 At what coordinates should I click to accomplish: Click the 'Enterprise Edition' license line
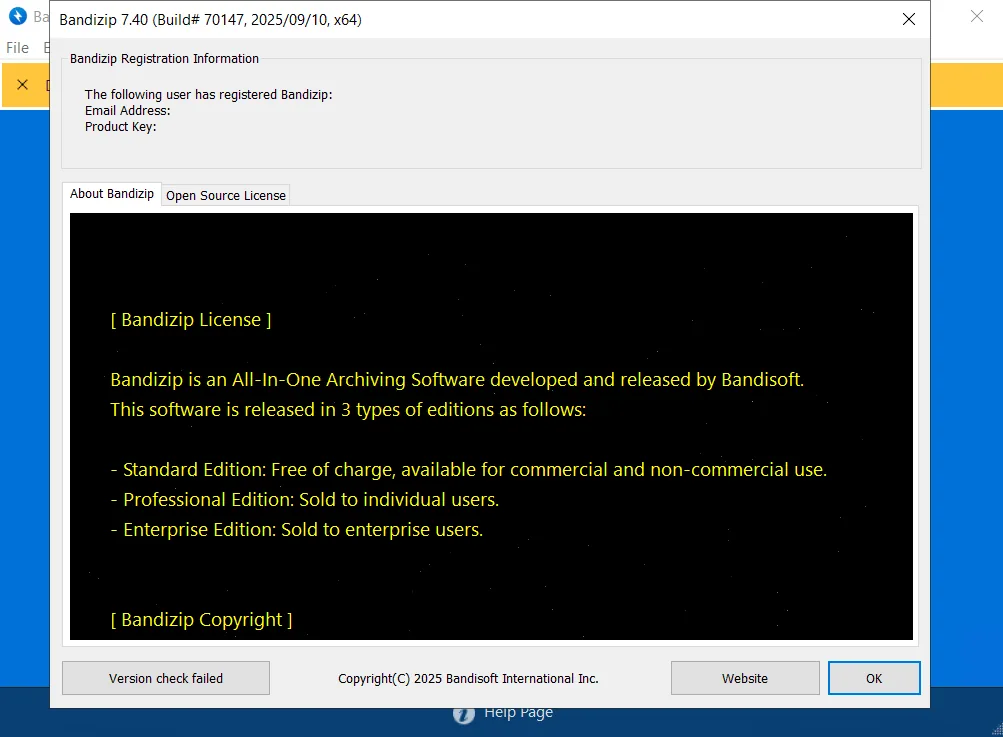(x=297, y=530)
